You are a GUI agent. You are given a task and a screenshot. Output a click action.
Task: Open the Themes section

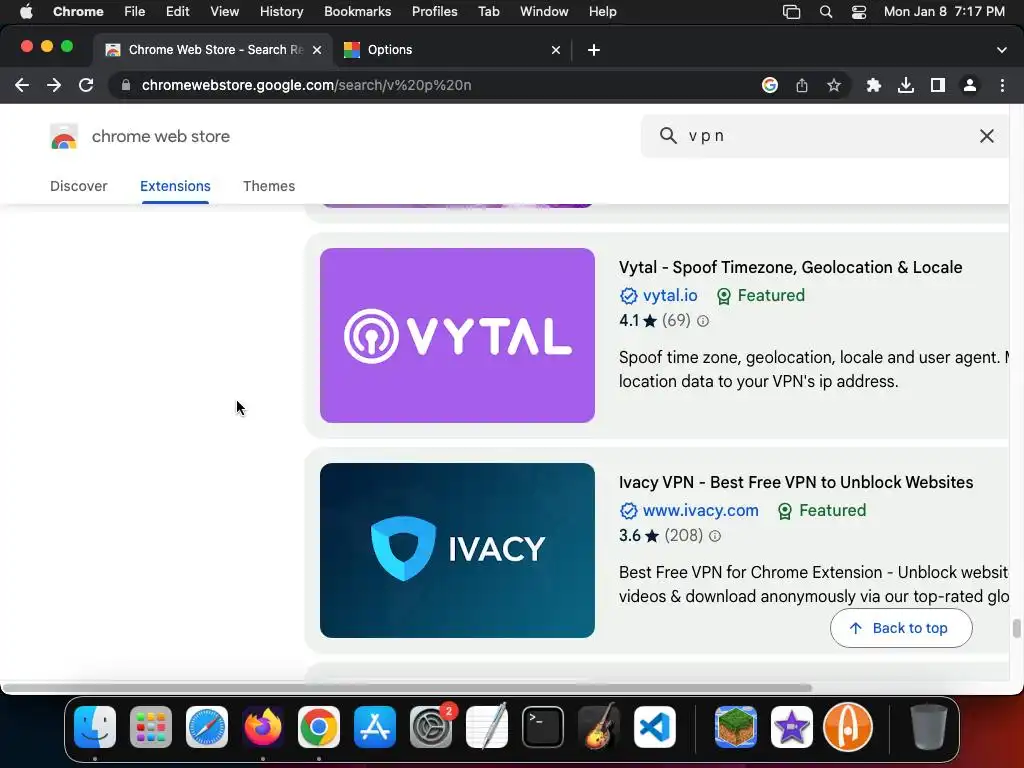(x=269, y=186)
